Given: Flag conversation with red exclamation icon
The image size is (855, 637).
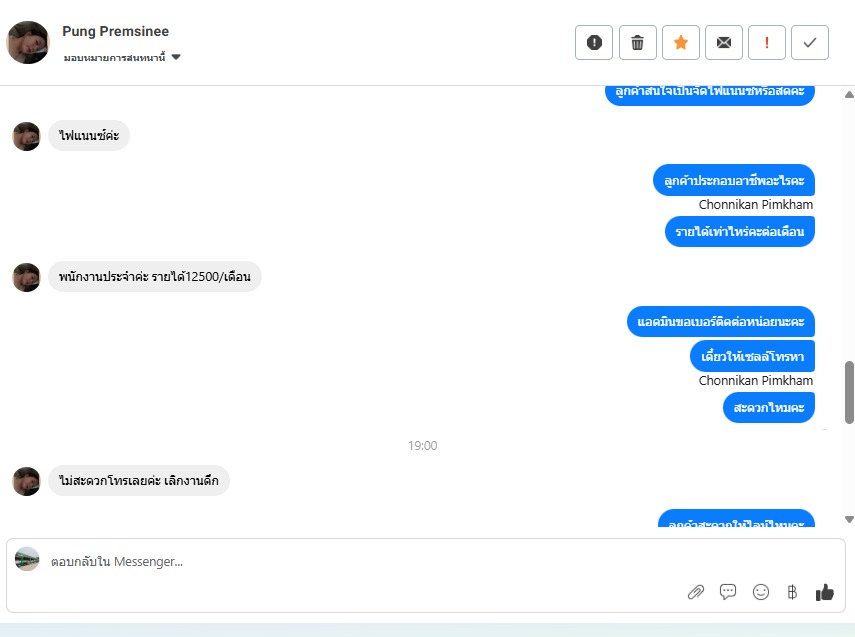Looking at the screenshot, I should [x=767, y=43].
